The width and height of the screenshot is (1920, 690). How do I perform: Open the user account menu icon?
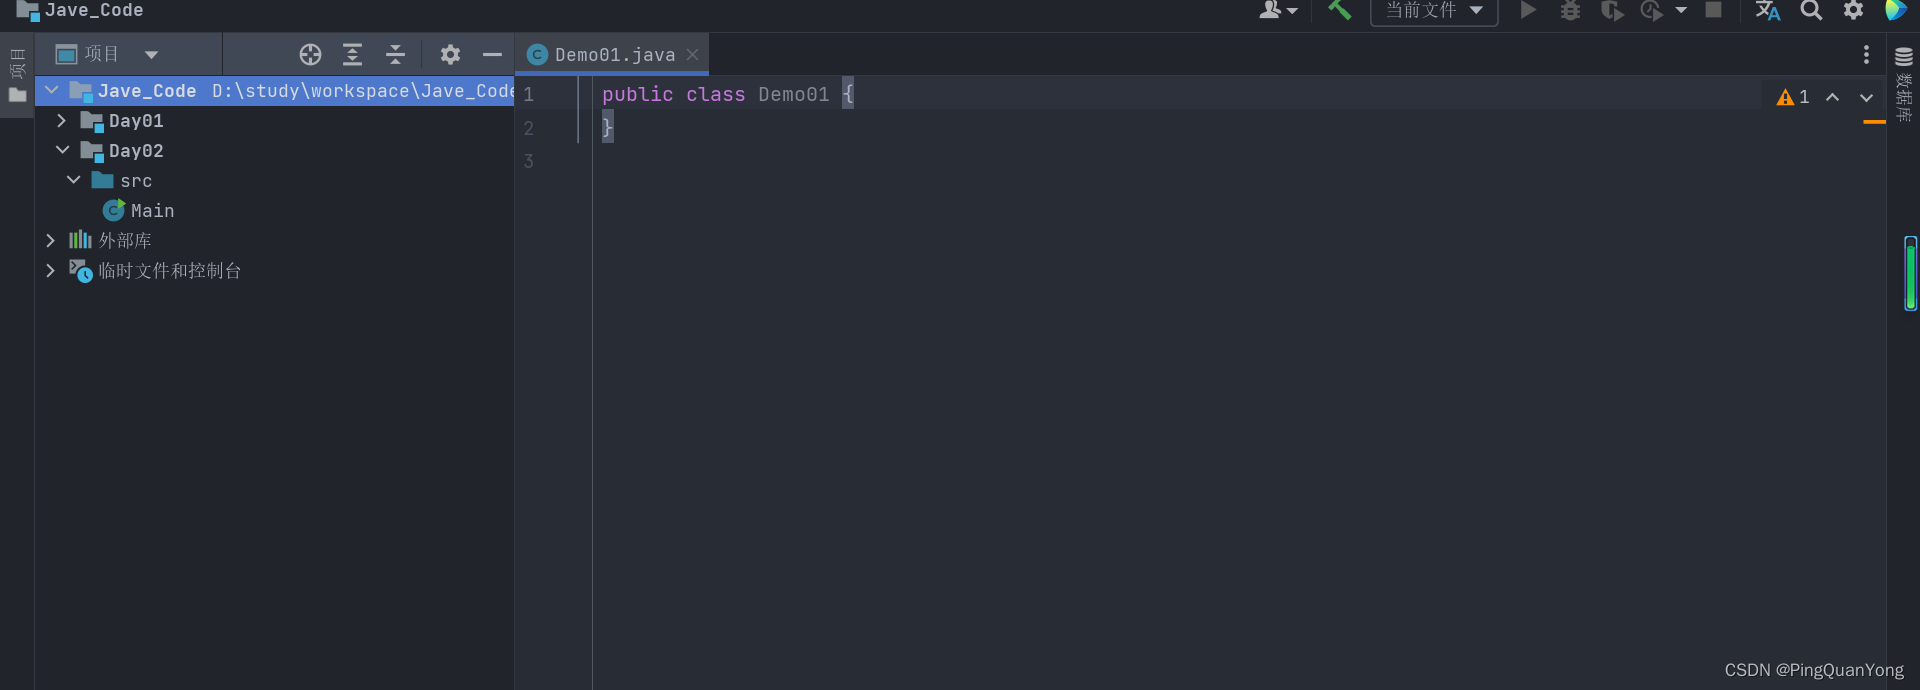(1277, 10)
